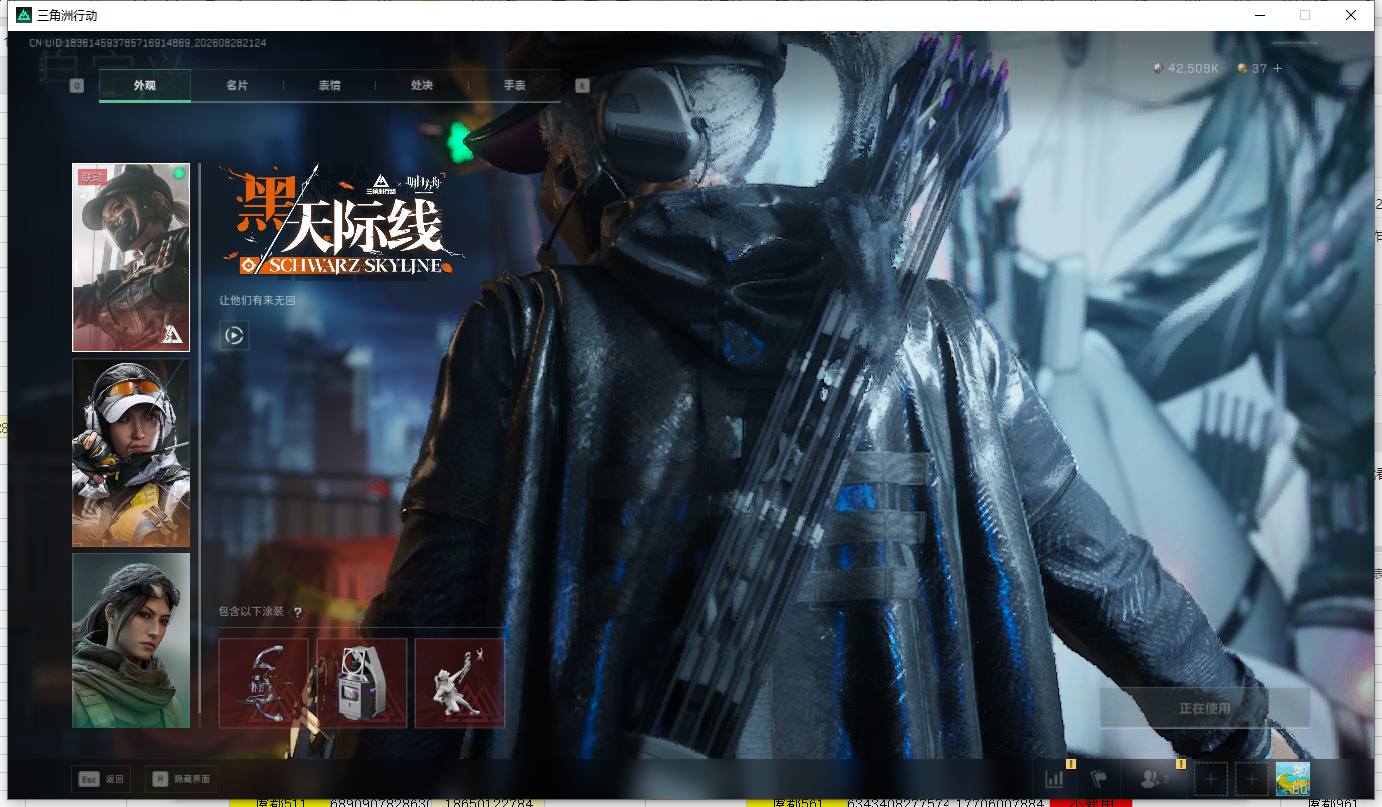
Task: View the compound bow skin item
Action: coord(264,683)
